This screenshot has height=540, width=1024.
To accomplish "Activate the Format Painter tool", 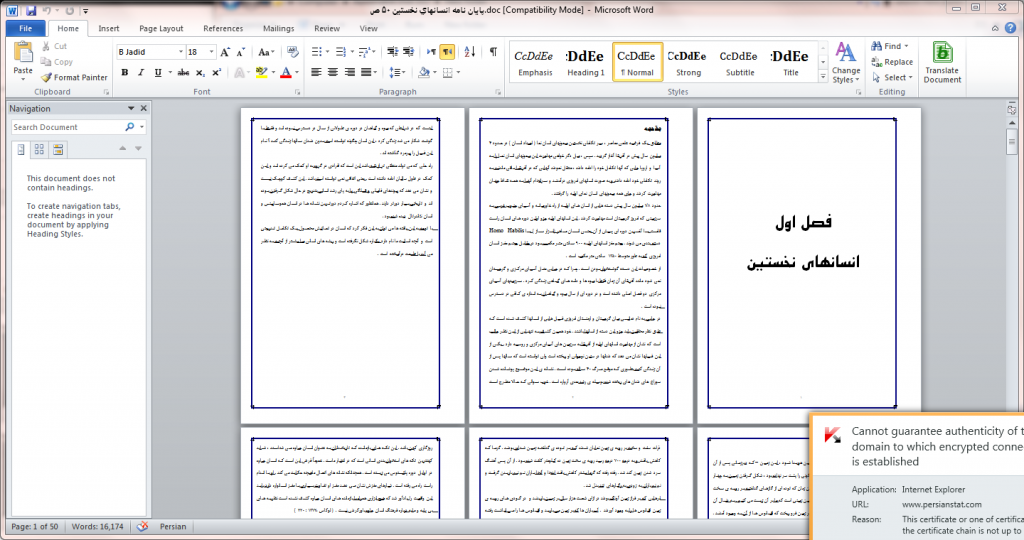I will click(75, 77).
